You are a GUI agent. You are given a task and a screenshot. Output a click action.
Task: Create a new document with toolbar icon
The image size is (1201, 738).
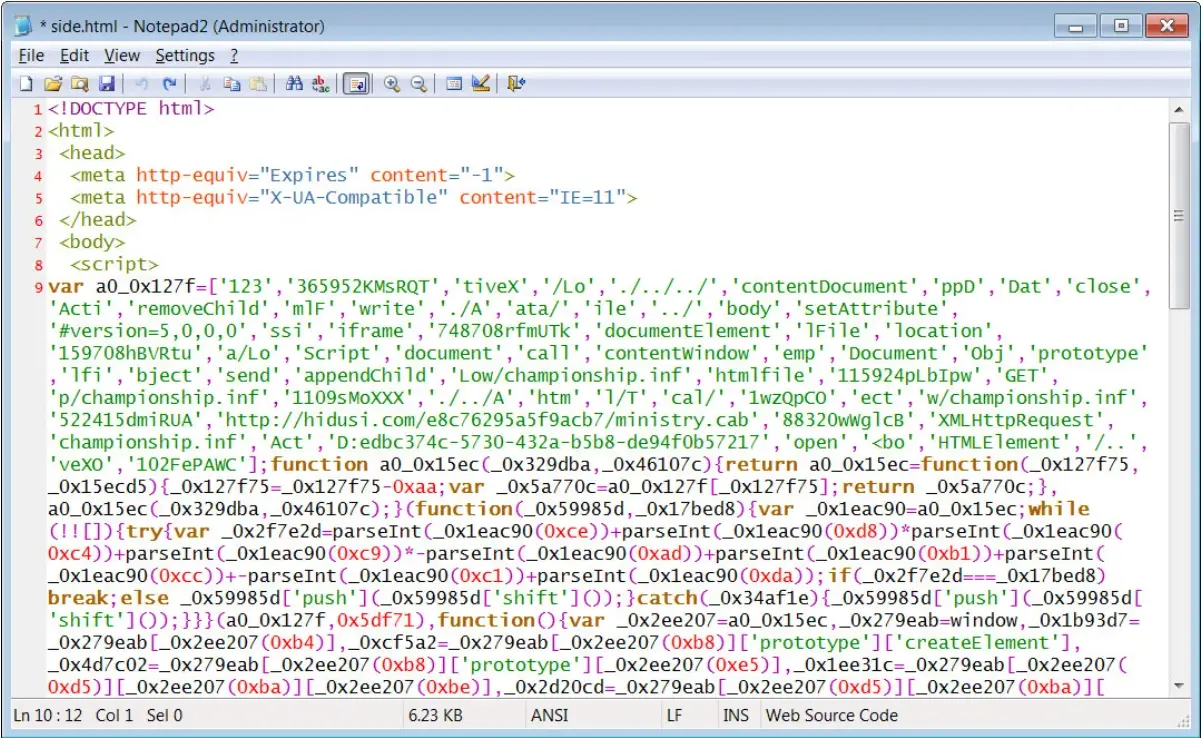point(27,84)
